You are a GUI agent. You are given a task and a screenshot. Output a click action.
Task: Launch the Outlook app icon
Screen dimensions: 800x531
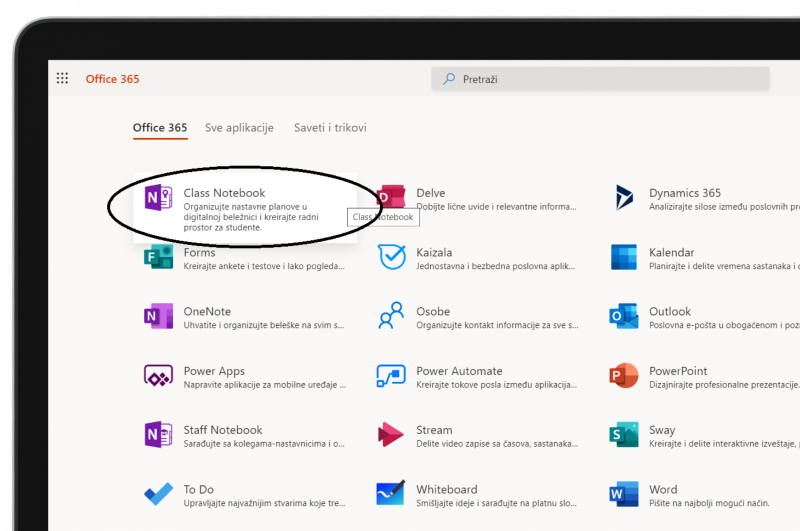[623, 316]
